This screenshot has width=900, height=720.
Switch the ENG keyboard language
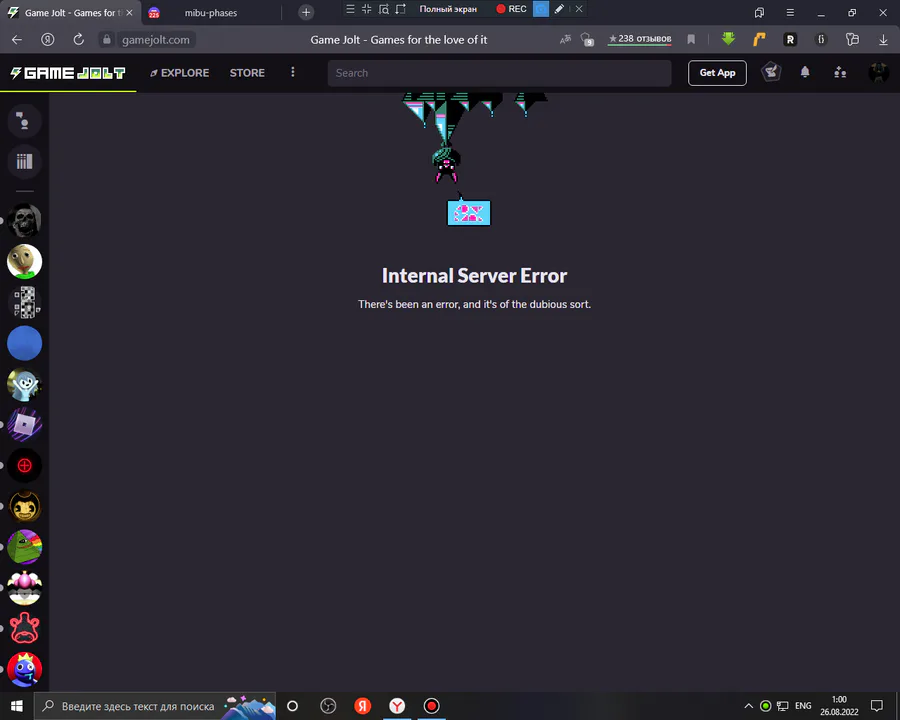[803, 706]
